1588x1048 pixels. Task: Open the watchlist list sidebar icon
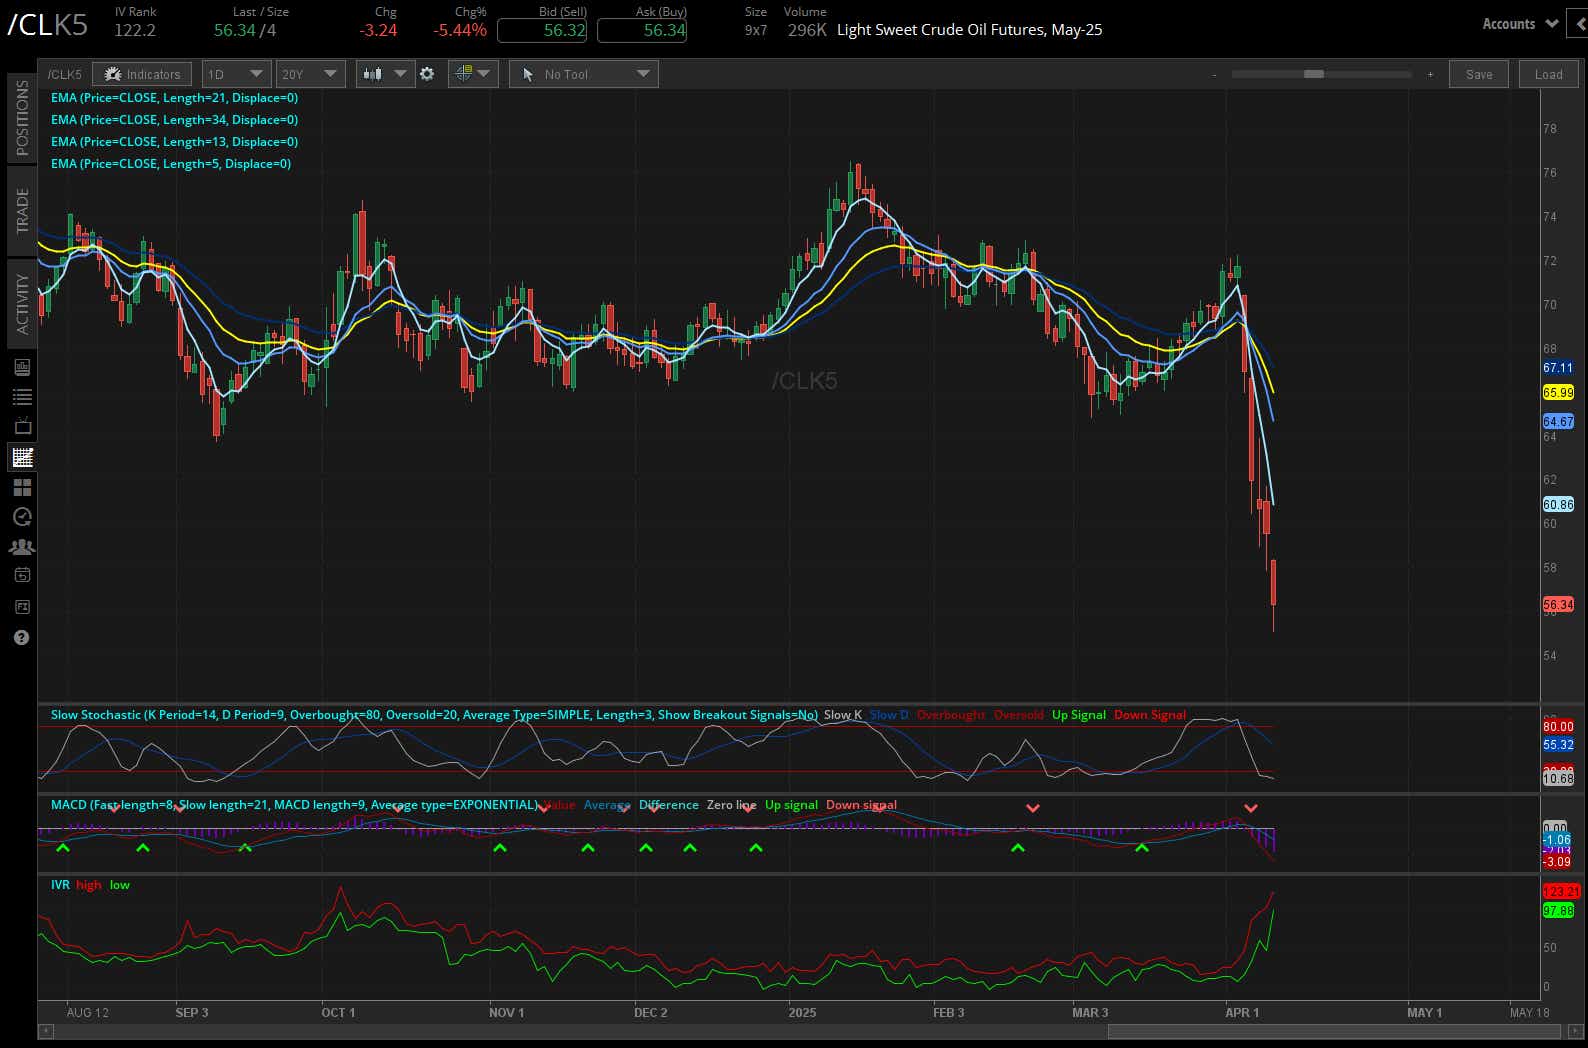[21, 397]
